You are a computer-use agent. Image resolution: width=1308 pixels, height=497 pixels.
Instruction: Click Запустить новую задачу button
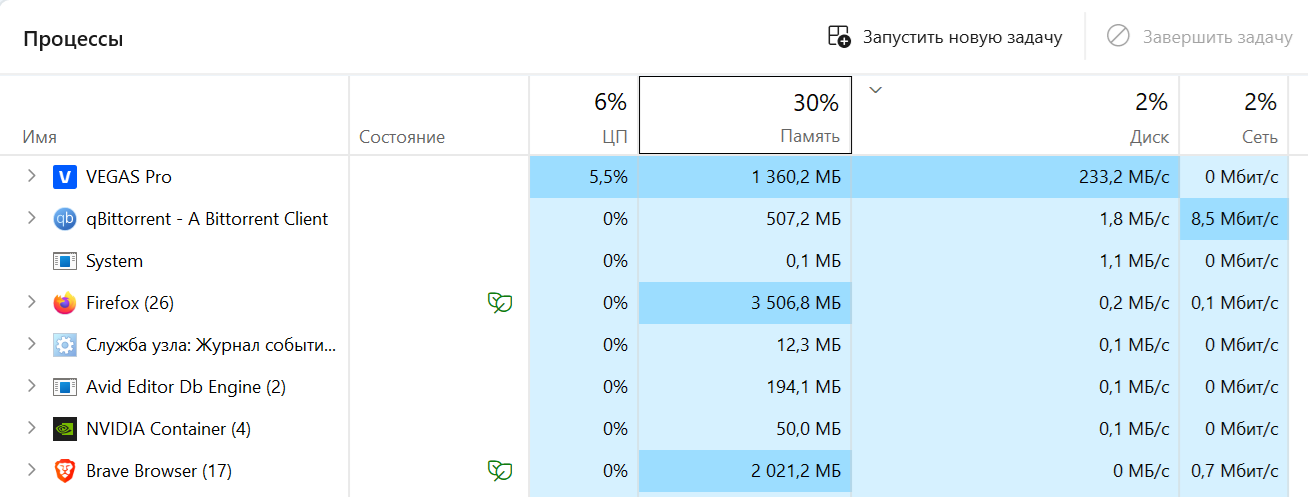[x=945, y=37]
